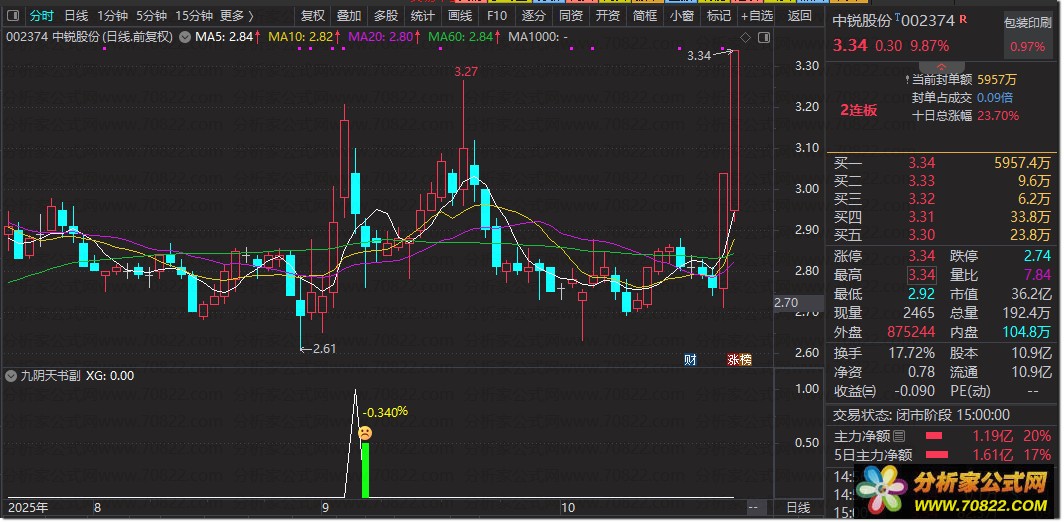Screen dimensions: 1064x522
Task: Select 15分钟 period
Action: point(193,16)
